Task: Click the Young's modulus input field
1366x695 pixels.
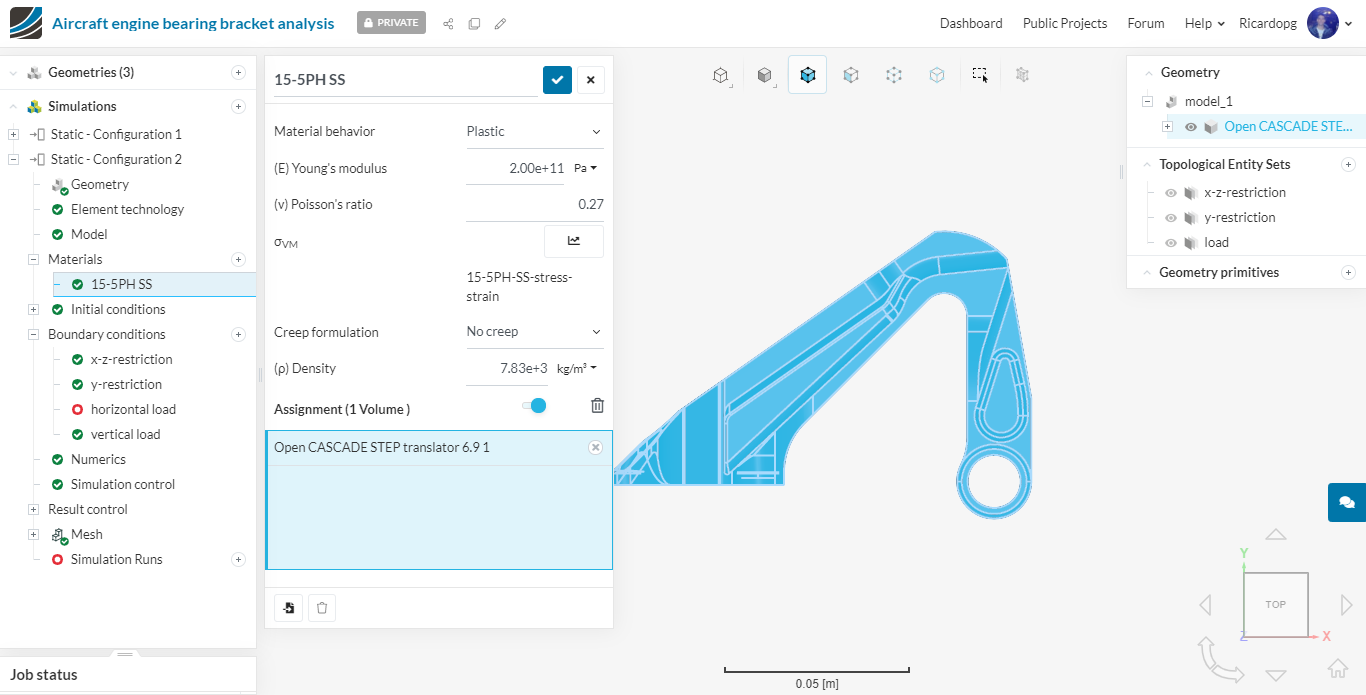Action: (515, 169)
